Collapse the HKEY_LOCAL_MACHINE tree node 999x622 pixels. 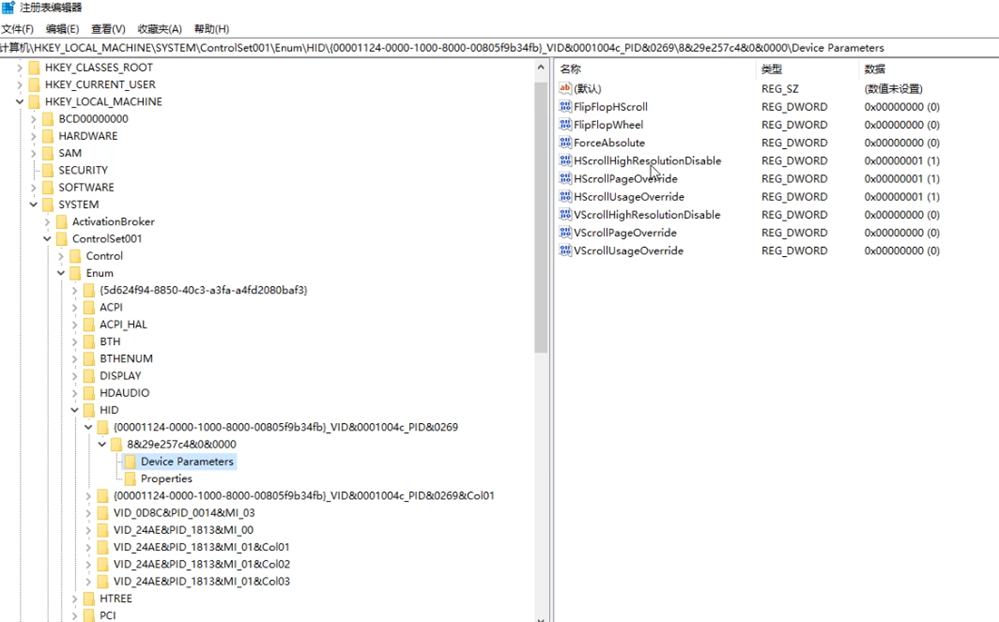click(20, 102)
